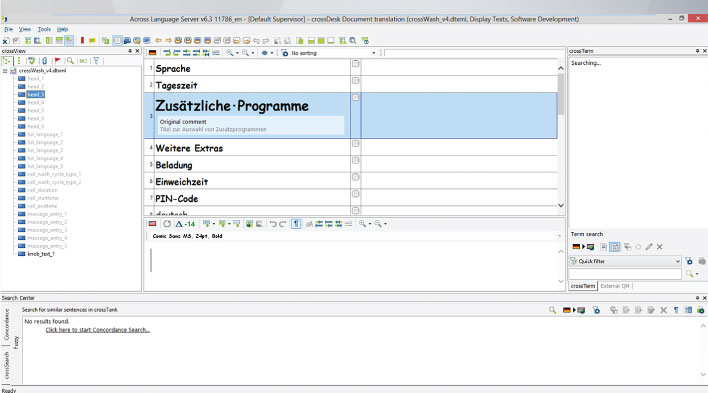This screenshot has width=708, height=393.
Task: Click the magnifier icon in crossView toolbar
Action: (x=70, y=61)
